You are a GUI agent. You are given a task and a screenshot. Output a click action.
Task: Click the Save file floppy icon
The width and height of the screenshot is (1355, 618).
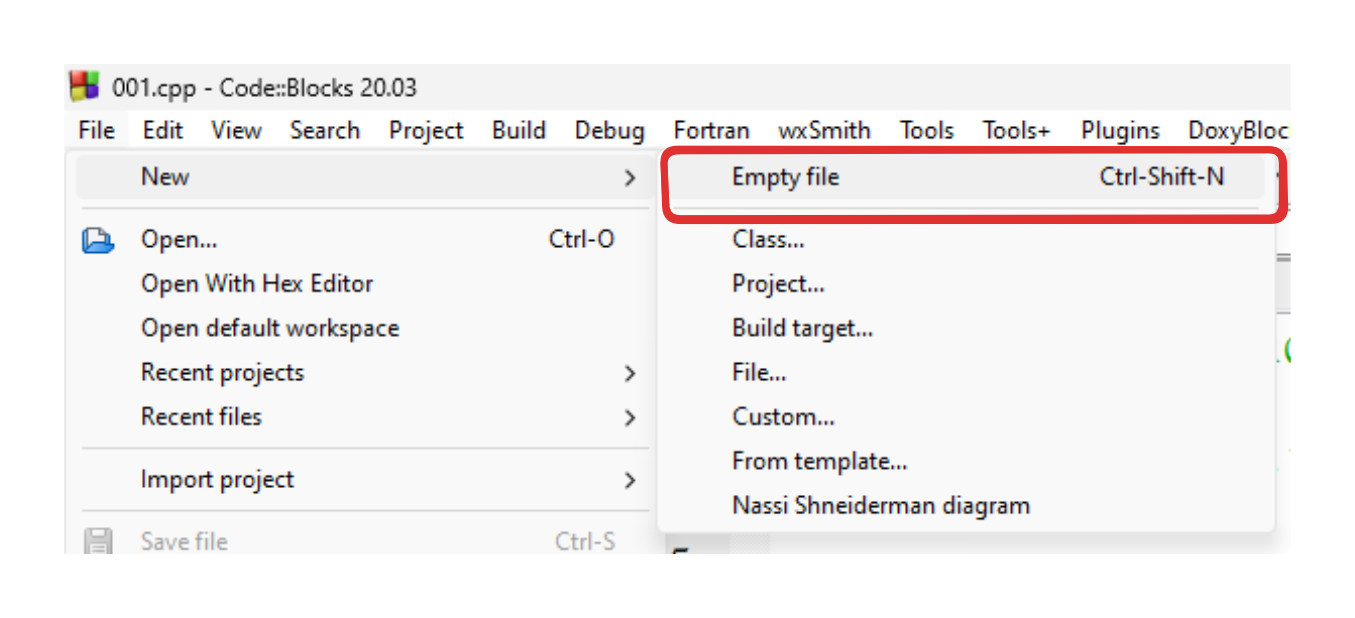coord(97,541)
